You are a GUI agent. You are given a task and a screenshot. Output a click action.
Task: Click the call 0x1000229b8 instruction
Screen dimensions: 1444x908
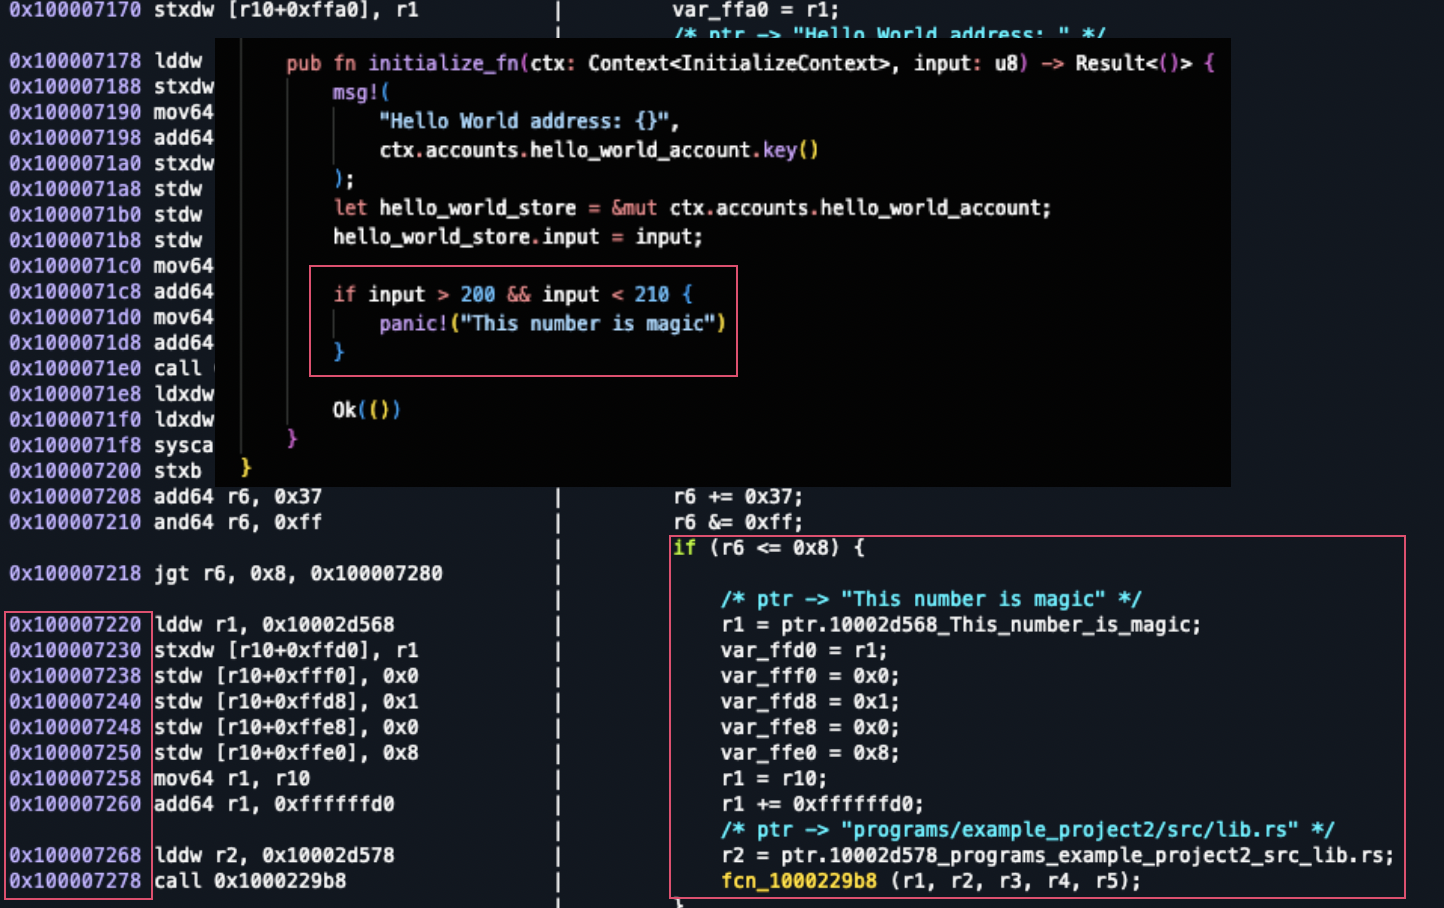point(250,881)
